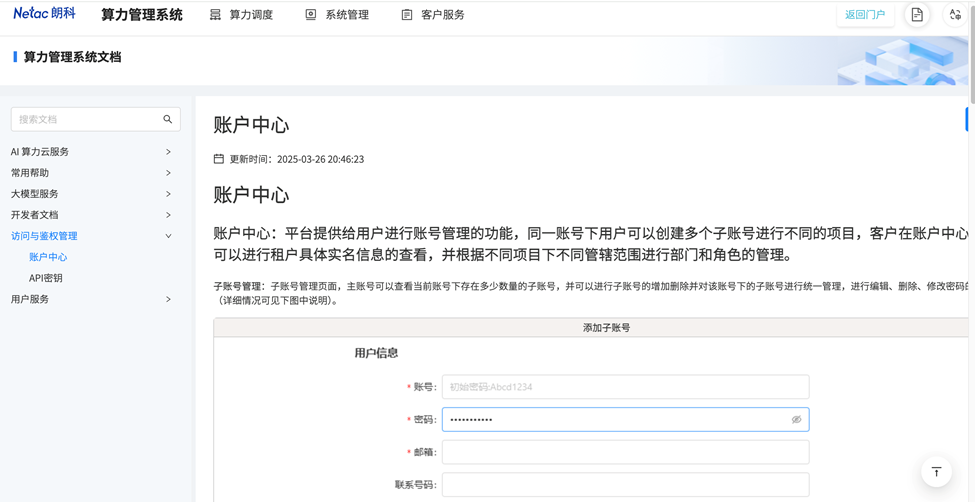This screenshot has width=975, height=502.
Task: Toggle password visibility eye icon
Action: pyautogui.click(x=796, y=420)
